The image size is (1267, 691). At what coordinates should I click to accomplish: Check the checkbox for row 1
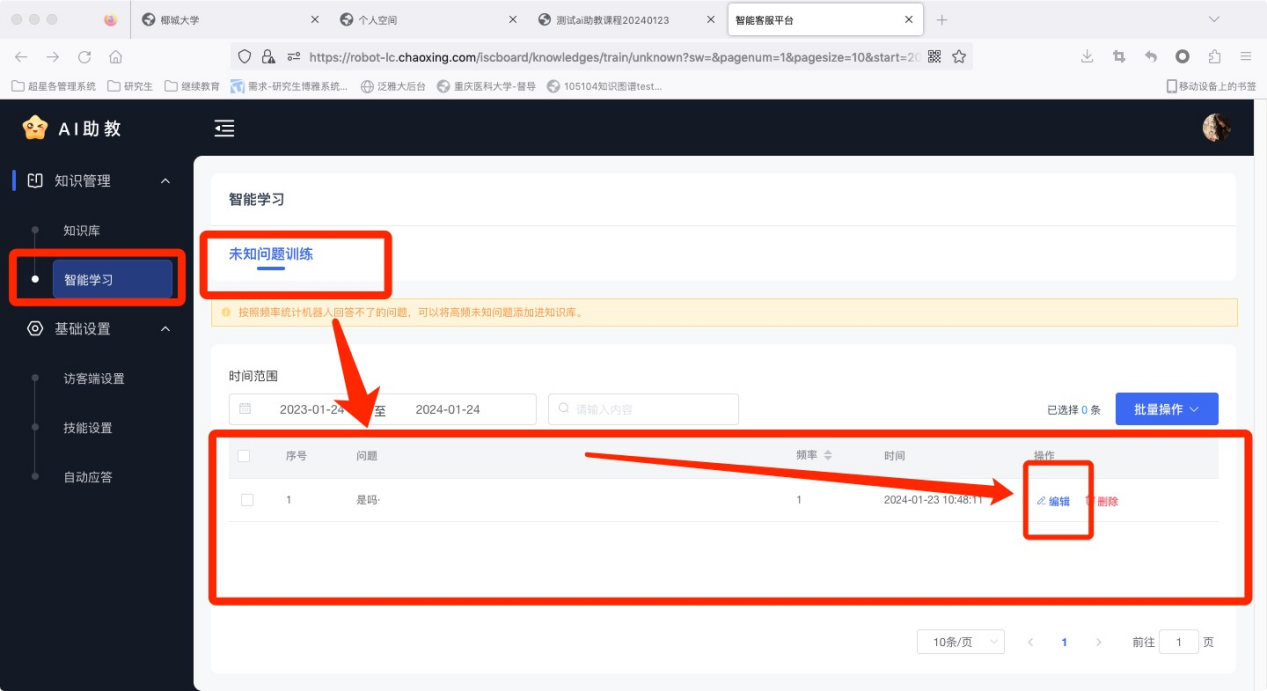pos(247,500)
